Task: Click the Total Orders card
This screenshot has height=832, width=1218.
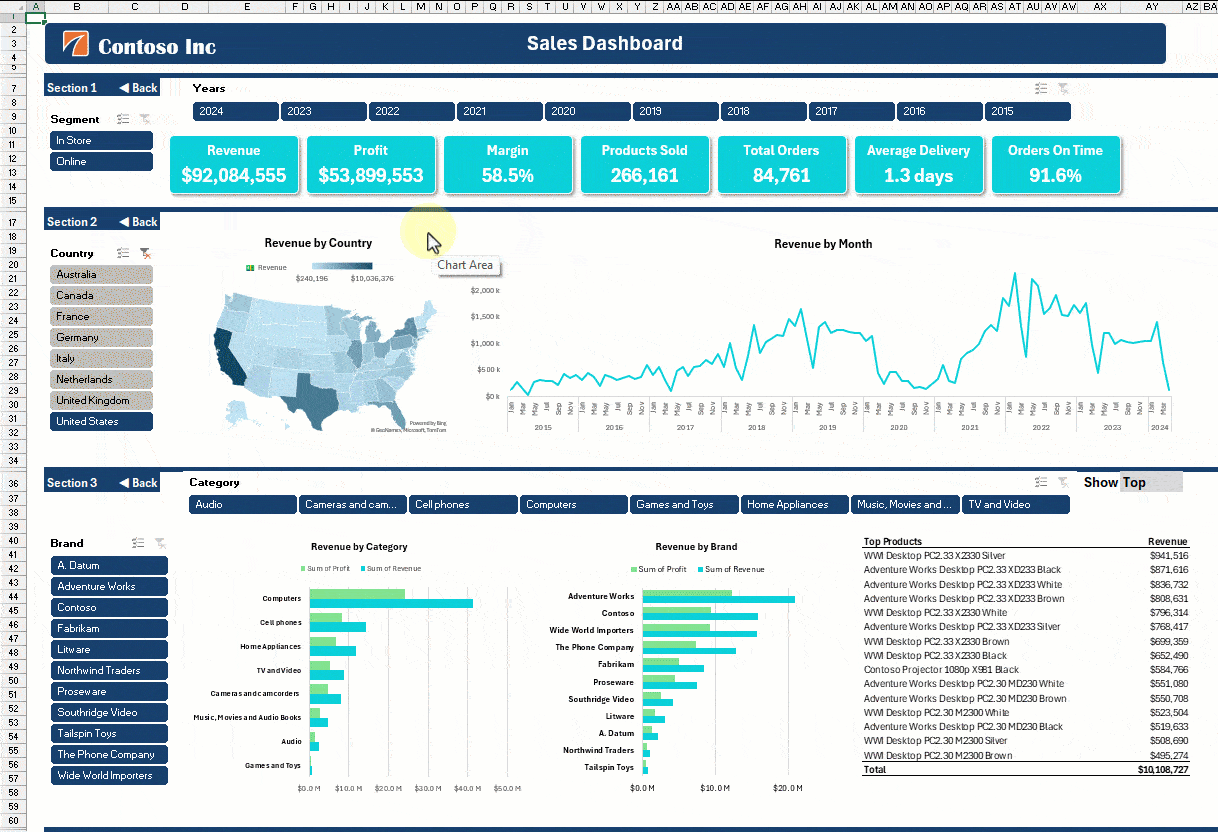Action: [x=782, y=165]
